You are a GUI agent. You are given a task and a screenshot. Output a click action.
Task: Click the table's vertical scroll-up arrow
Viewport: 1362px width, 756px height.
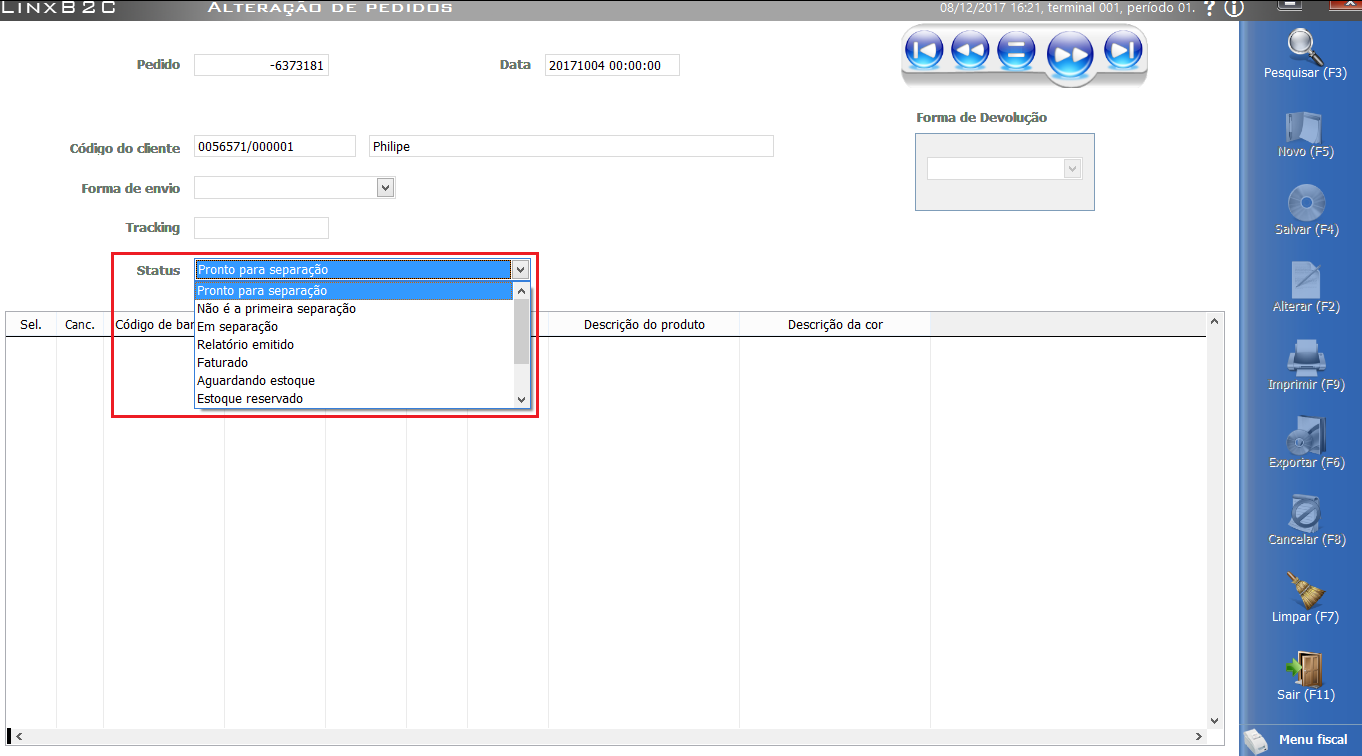click(1216, 321)
